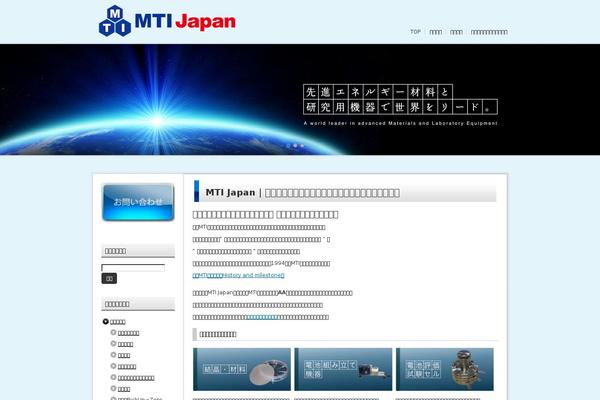This screenshot has width=600, height=400.
Task: Open the 電池評価試験セル product category banner
Action: (445, 369)
